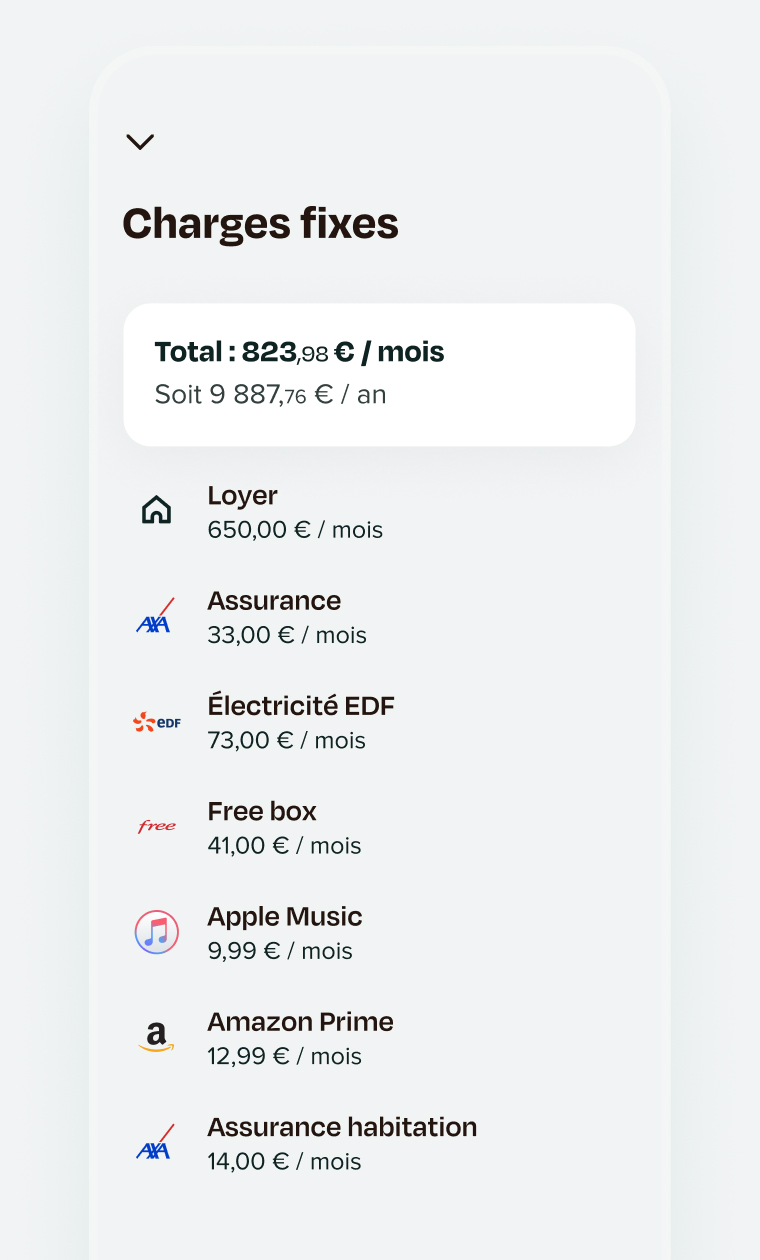
Task: Select the Électricité EDF label
Action: click(301, 706)
